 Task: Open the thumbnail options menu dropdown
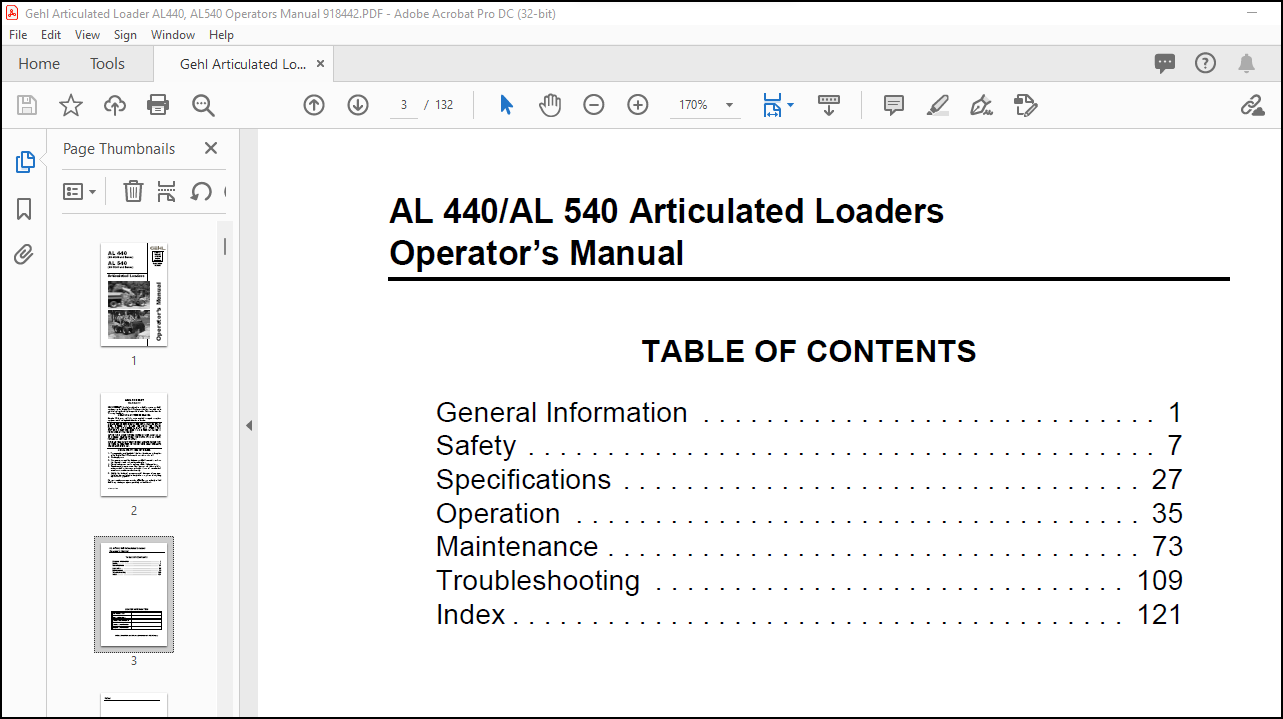tap(80, 191)
